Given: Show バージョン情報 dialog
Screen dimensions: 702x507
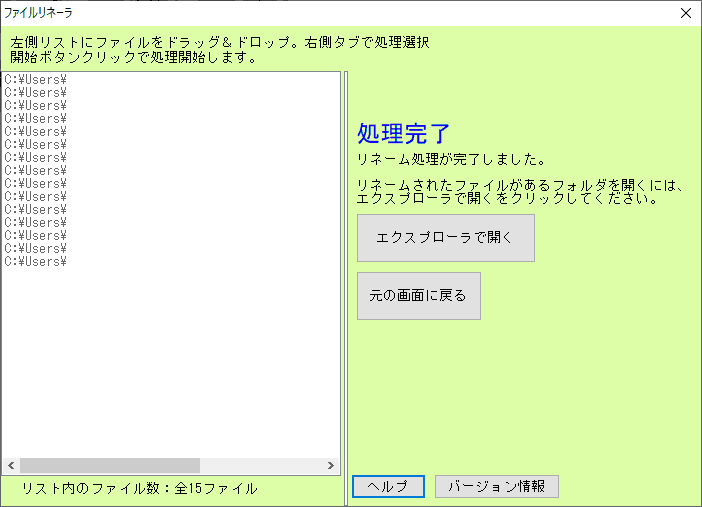Looking at the screenshot, I should point(496,486).
